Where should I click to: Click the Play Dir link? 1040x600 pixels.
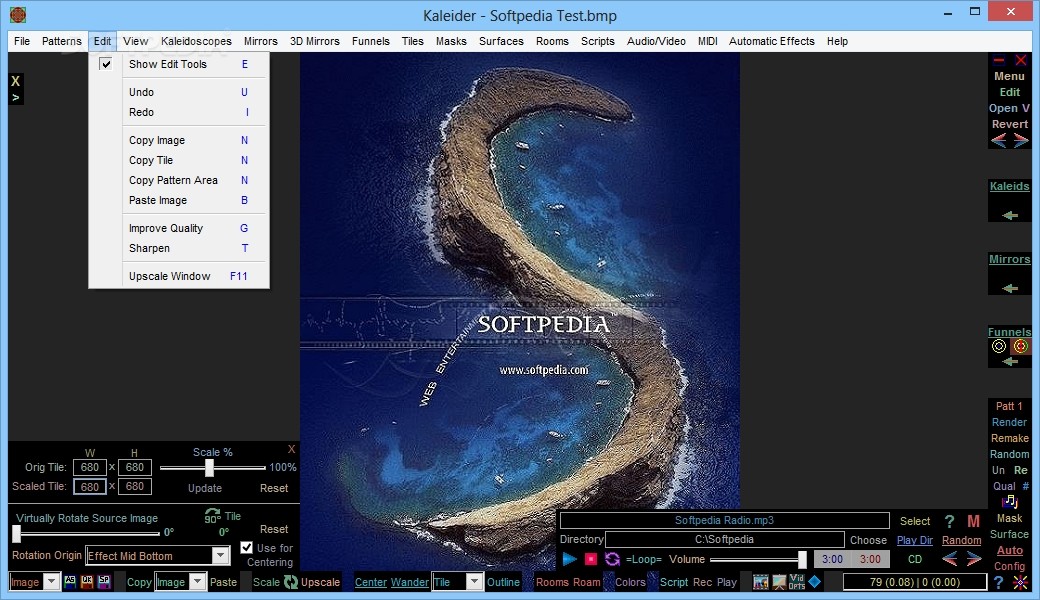[915, 540]
